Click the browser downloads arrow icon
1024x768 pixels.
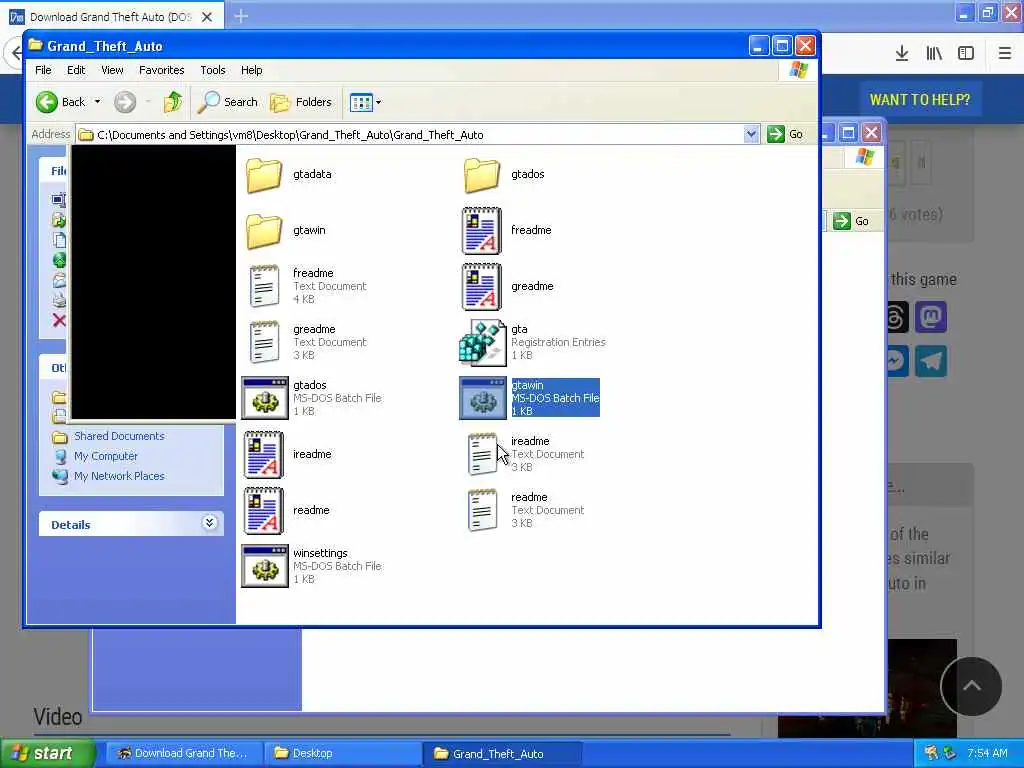(x=902, y=54)
